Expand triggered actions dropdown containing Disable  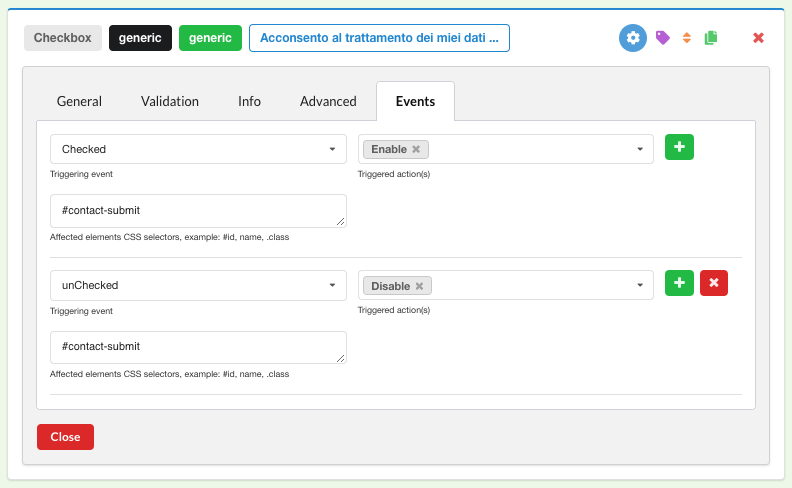[x=639, y=286]
